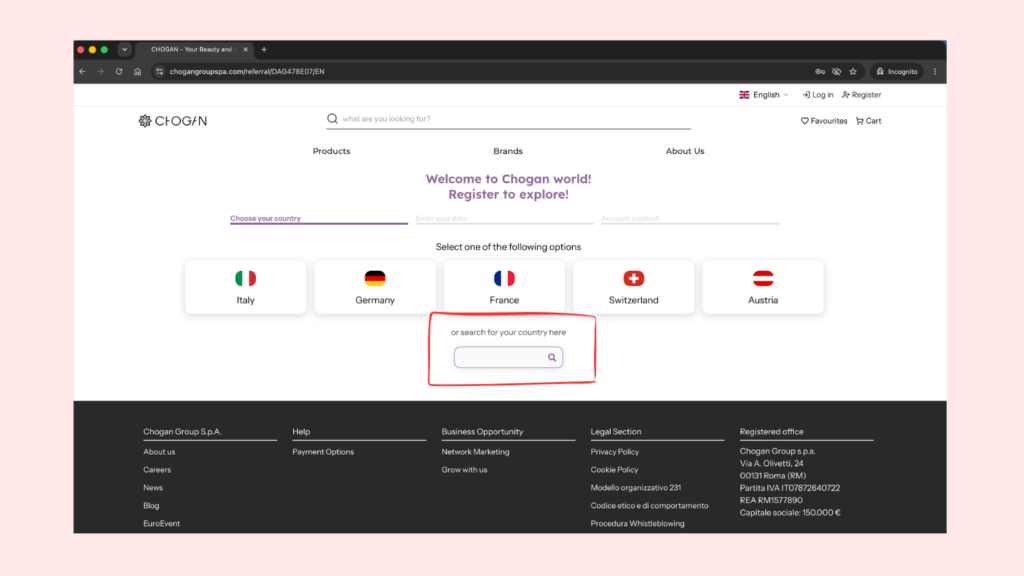Click the password key icon in address bar

[x=820, y=72]
